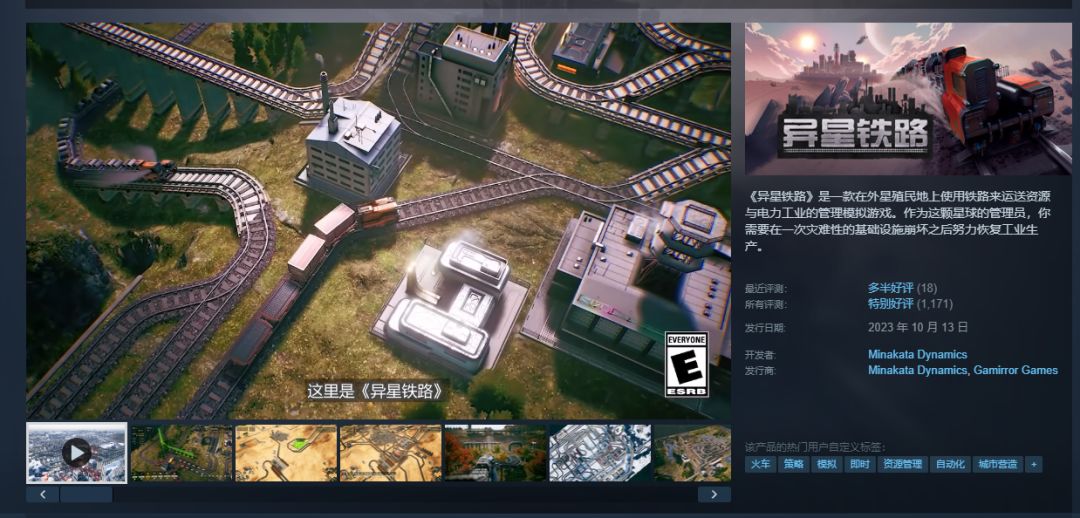Select the 资源管理 tag

coord(902,464)
